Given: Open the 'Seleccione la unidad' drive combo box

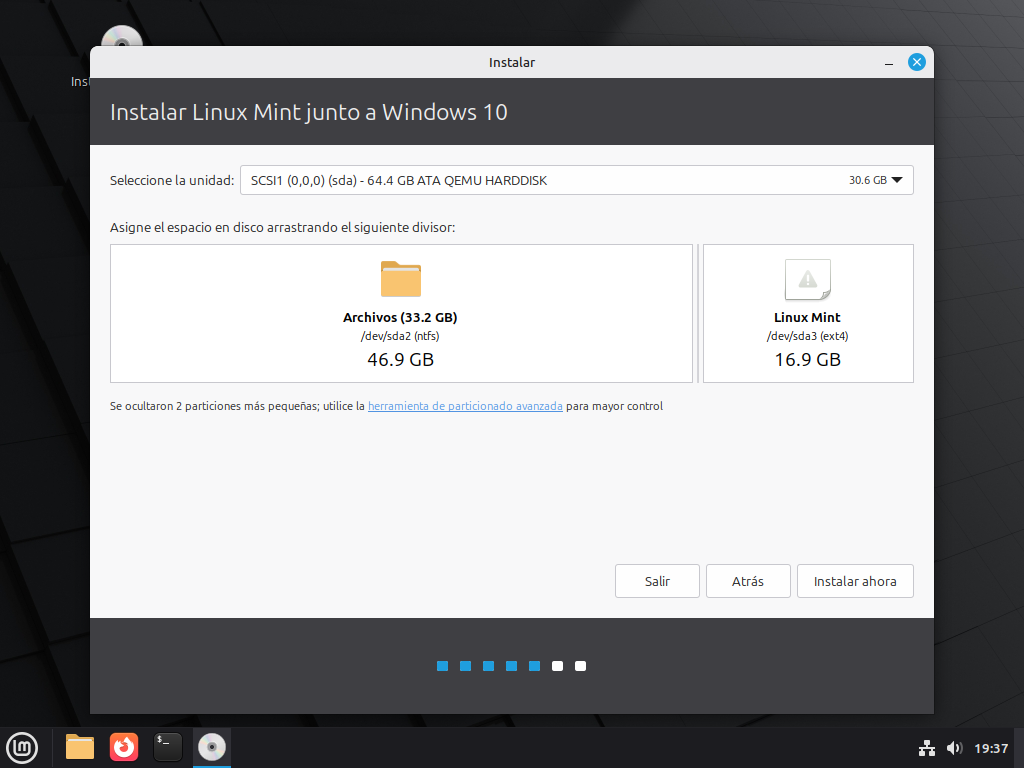Looking at the screenshot, I should [576, 180].
